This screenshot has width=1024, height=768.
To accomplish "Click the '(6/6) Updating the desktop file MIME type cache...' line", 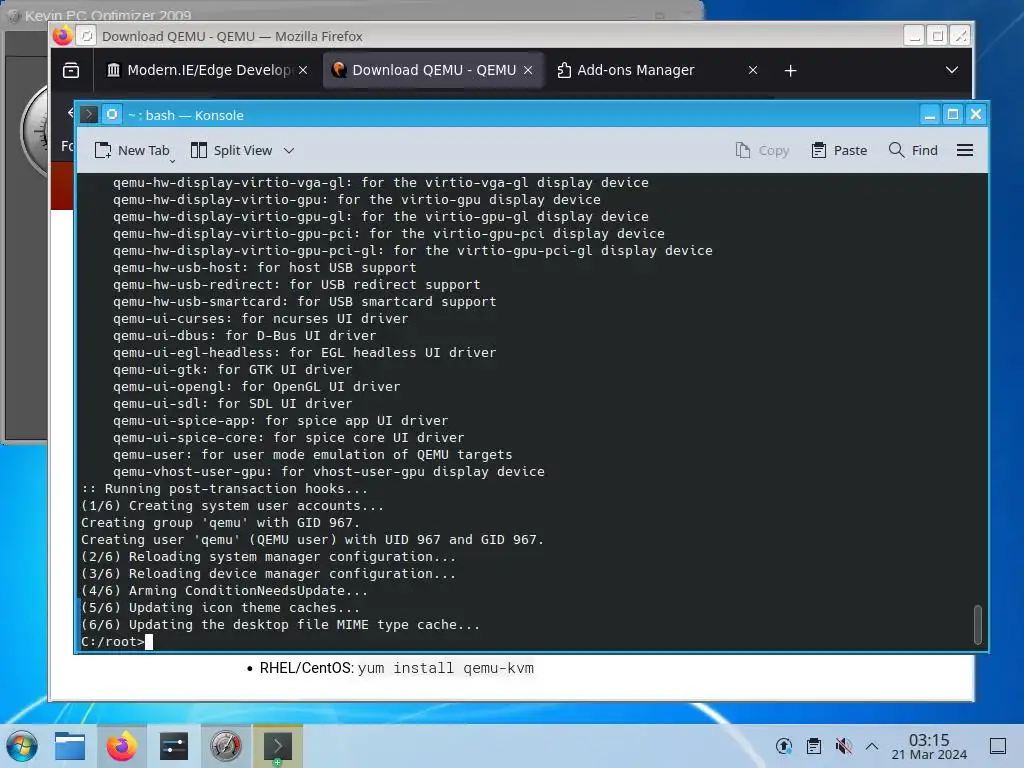I will click(280, 625).
